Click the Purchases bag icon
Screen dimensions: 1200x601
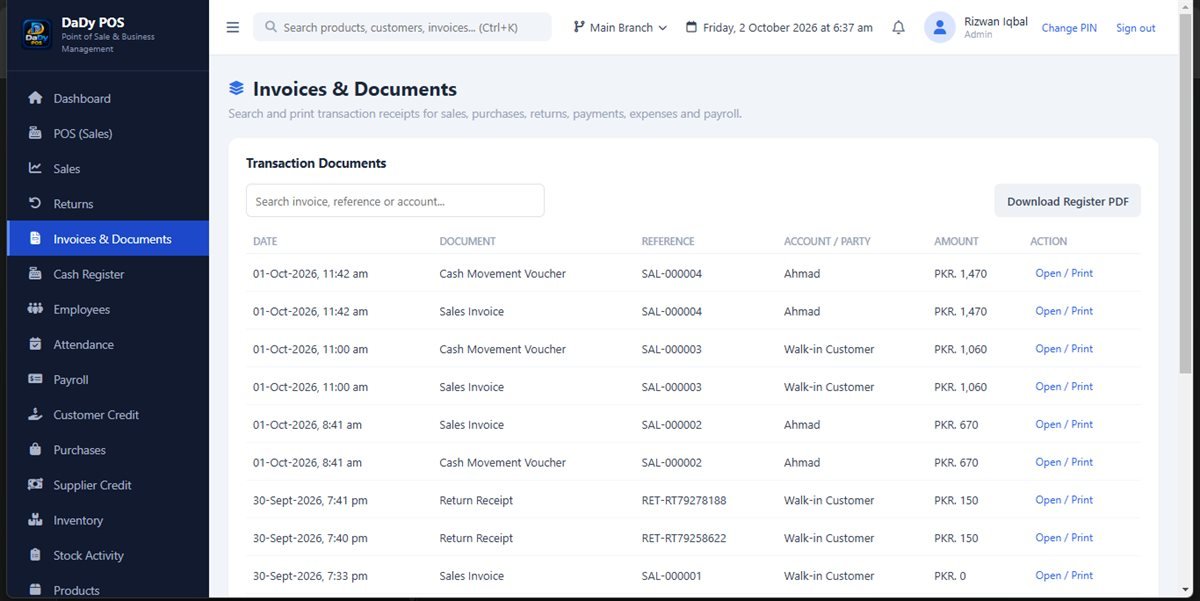[x=35, y=449]
